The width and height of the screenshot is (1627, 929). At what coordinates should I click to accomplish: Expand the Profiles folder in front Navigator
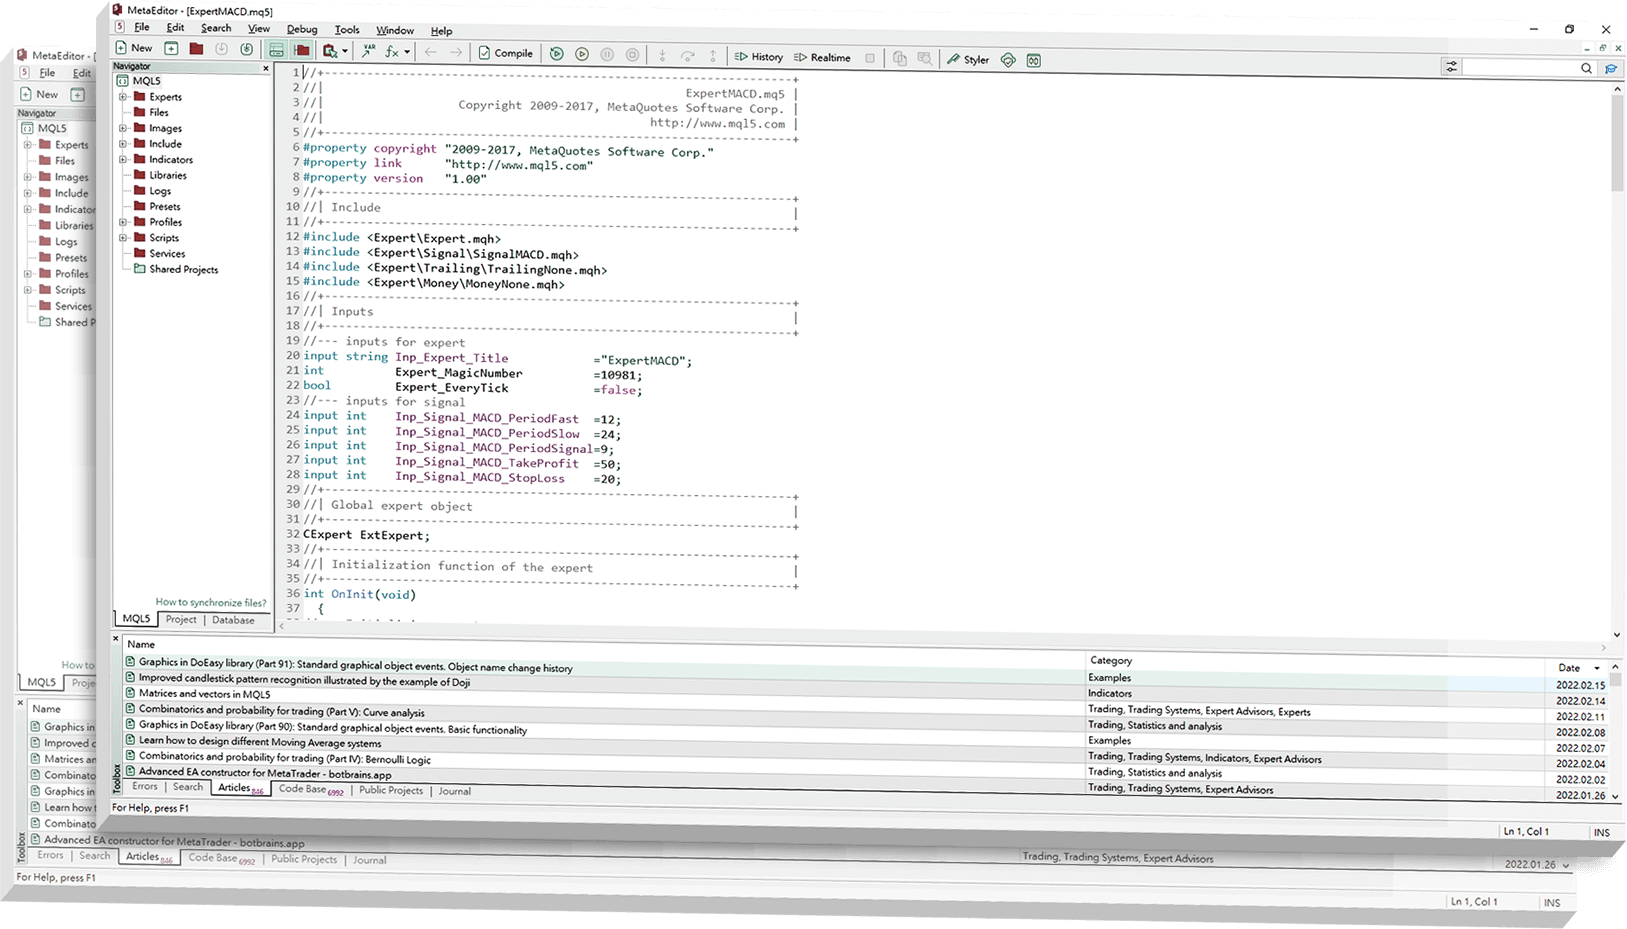[x=123, y=222]
